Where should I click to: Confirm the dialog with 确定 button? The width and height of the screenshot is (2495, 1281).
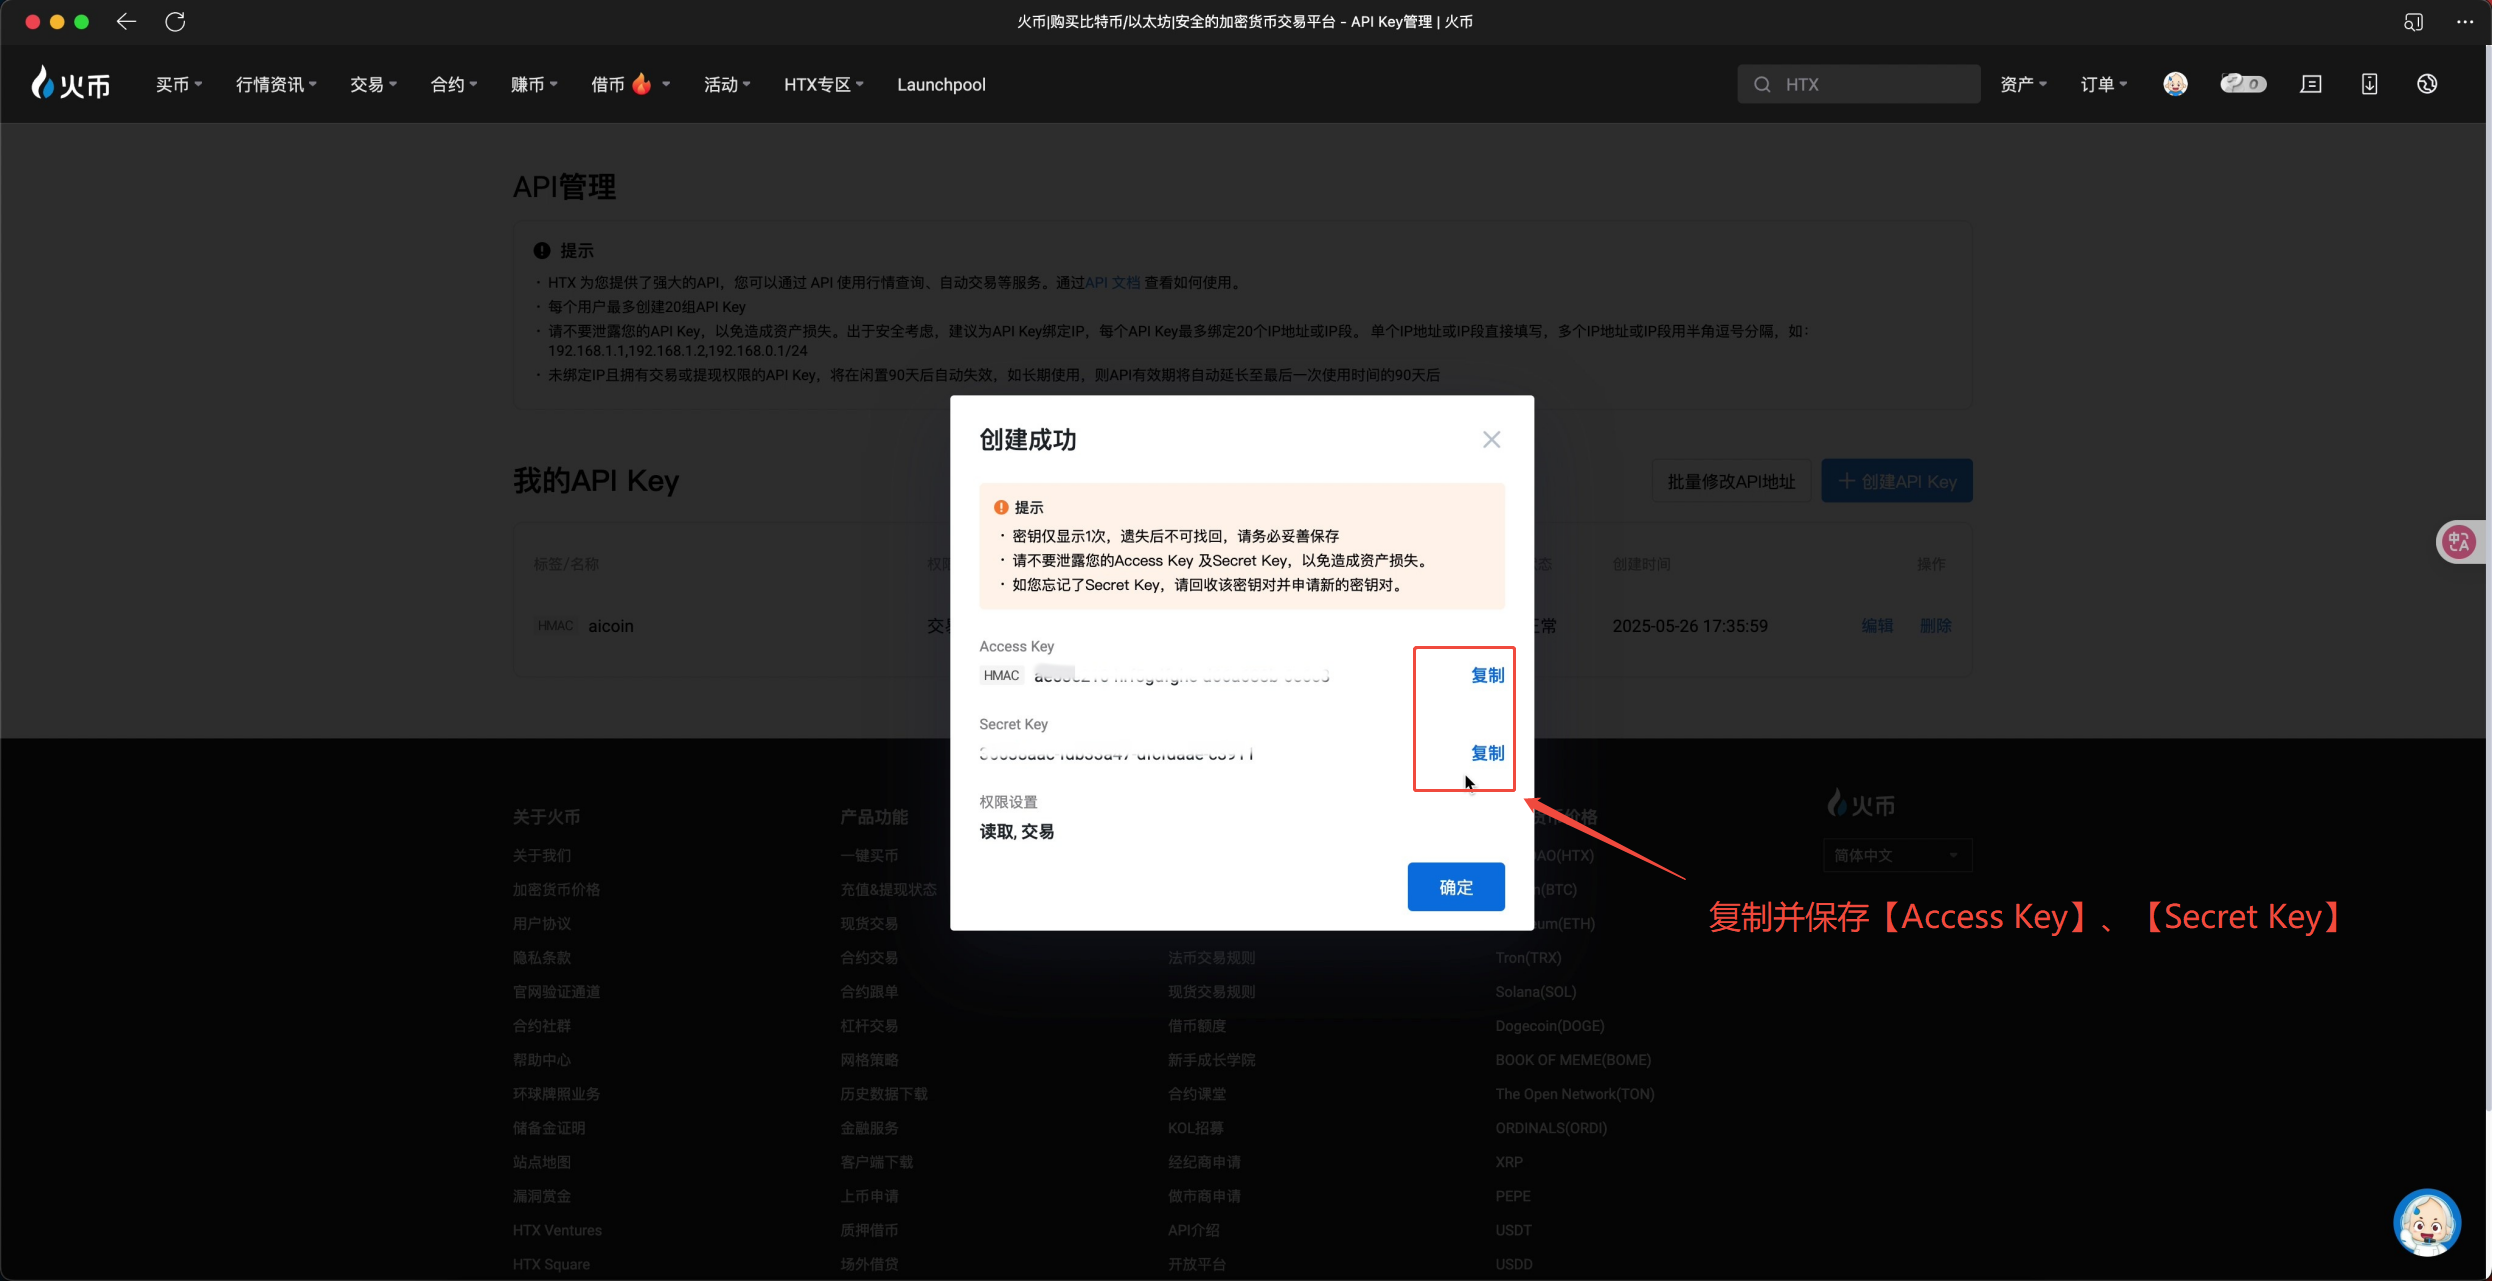(1456, 887)
